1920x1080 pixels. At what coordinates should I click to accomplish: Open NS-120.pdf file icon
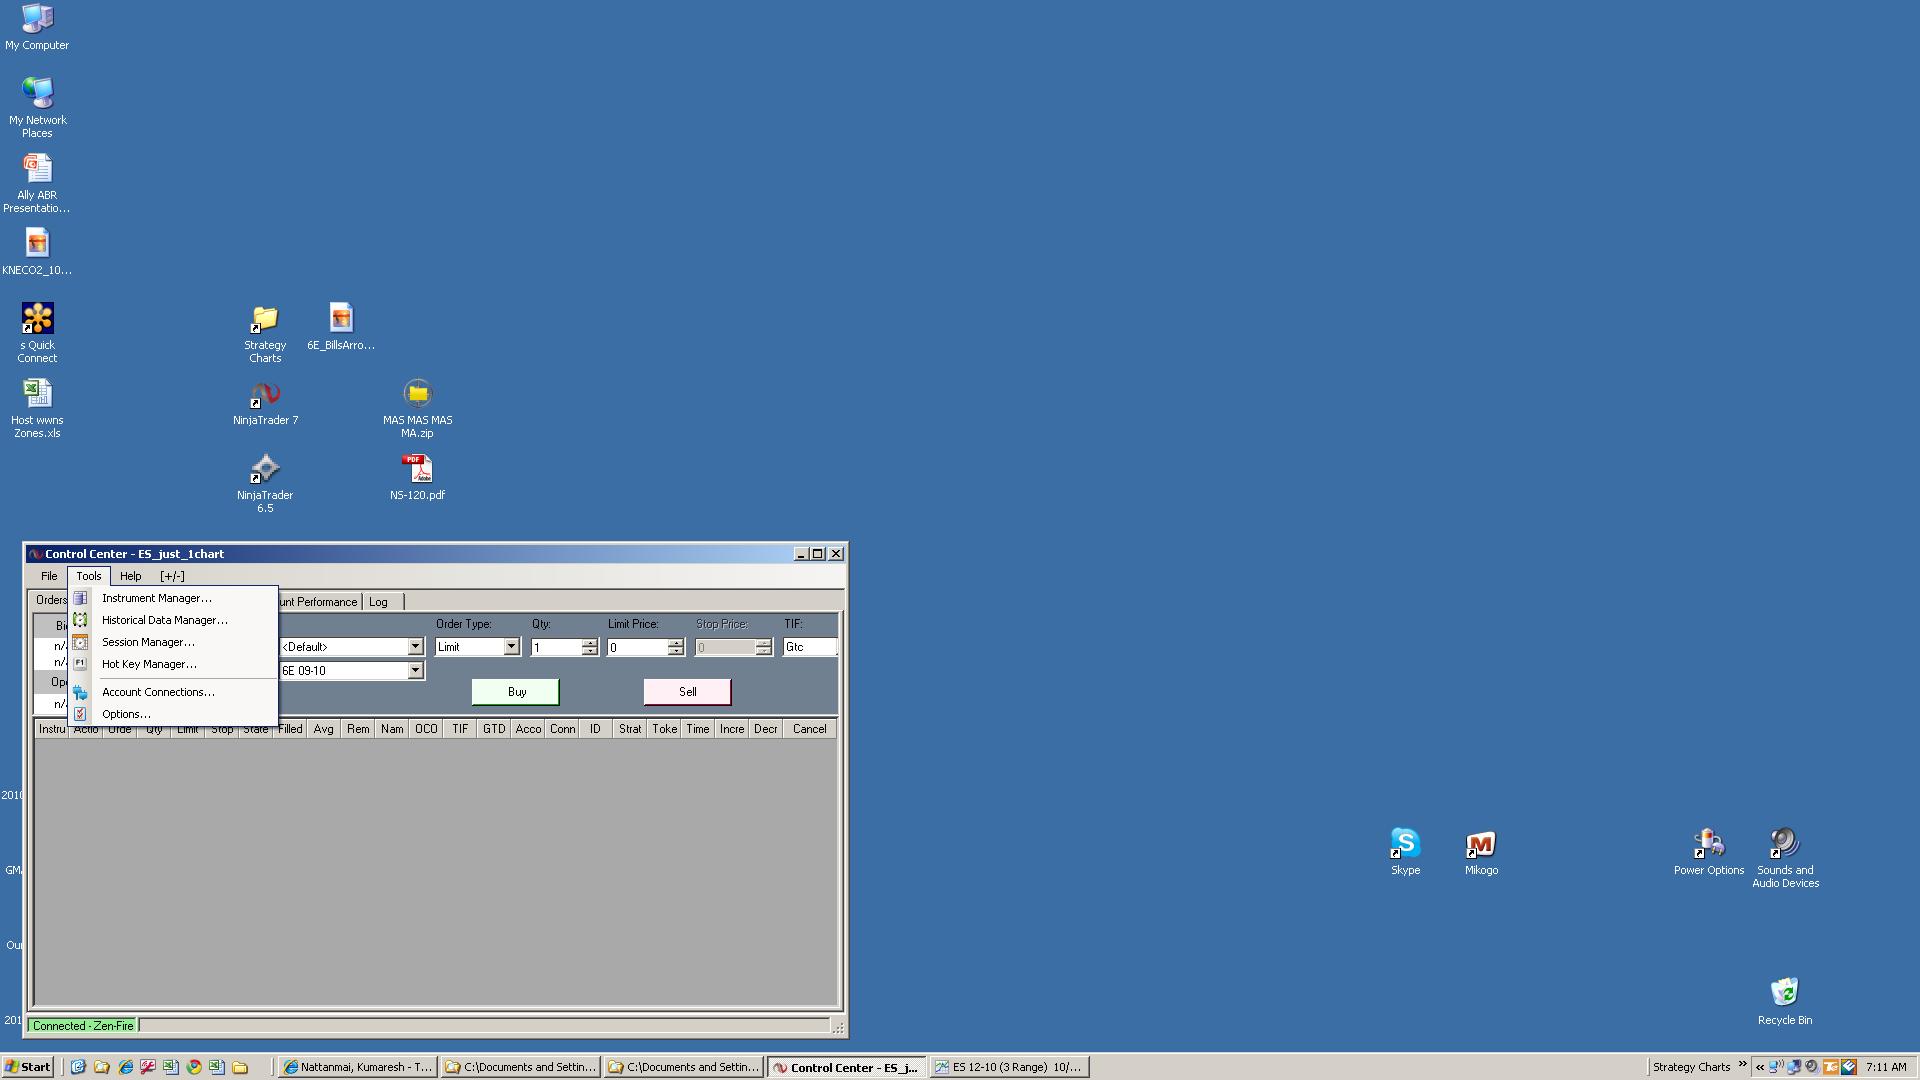click(x=417, y=470)
